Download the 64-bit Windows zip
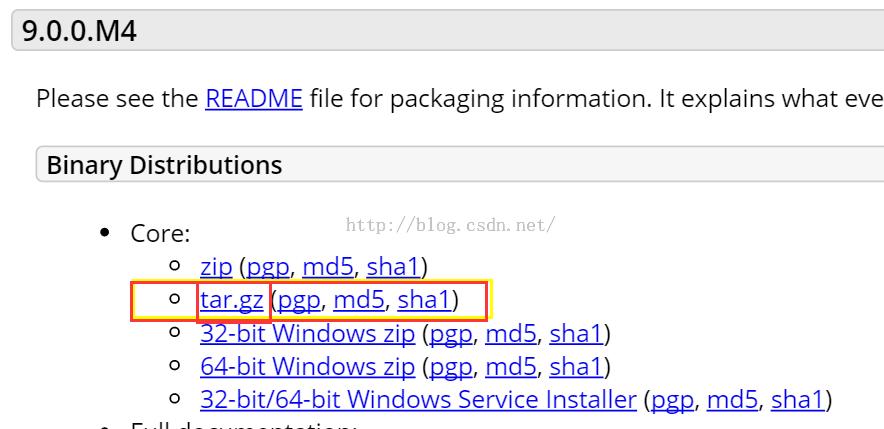Viewport: 884px width, 429px height. point(307,367)
